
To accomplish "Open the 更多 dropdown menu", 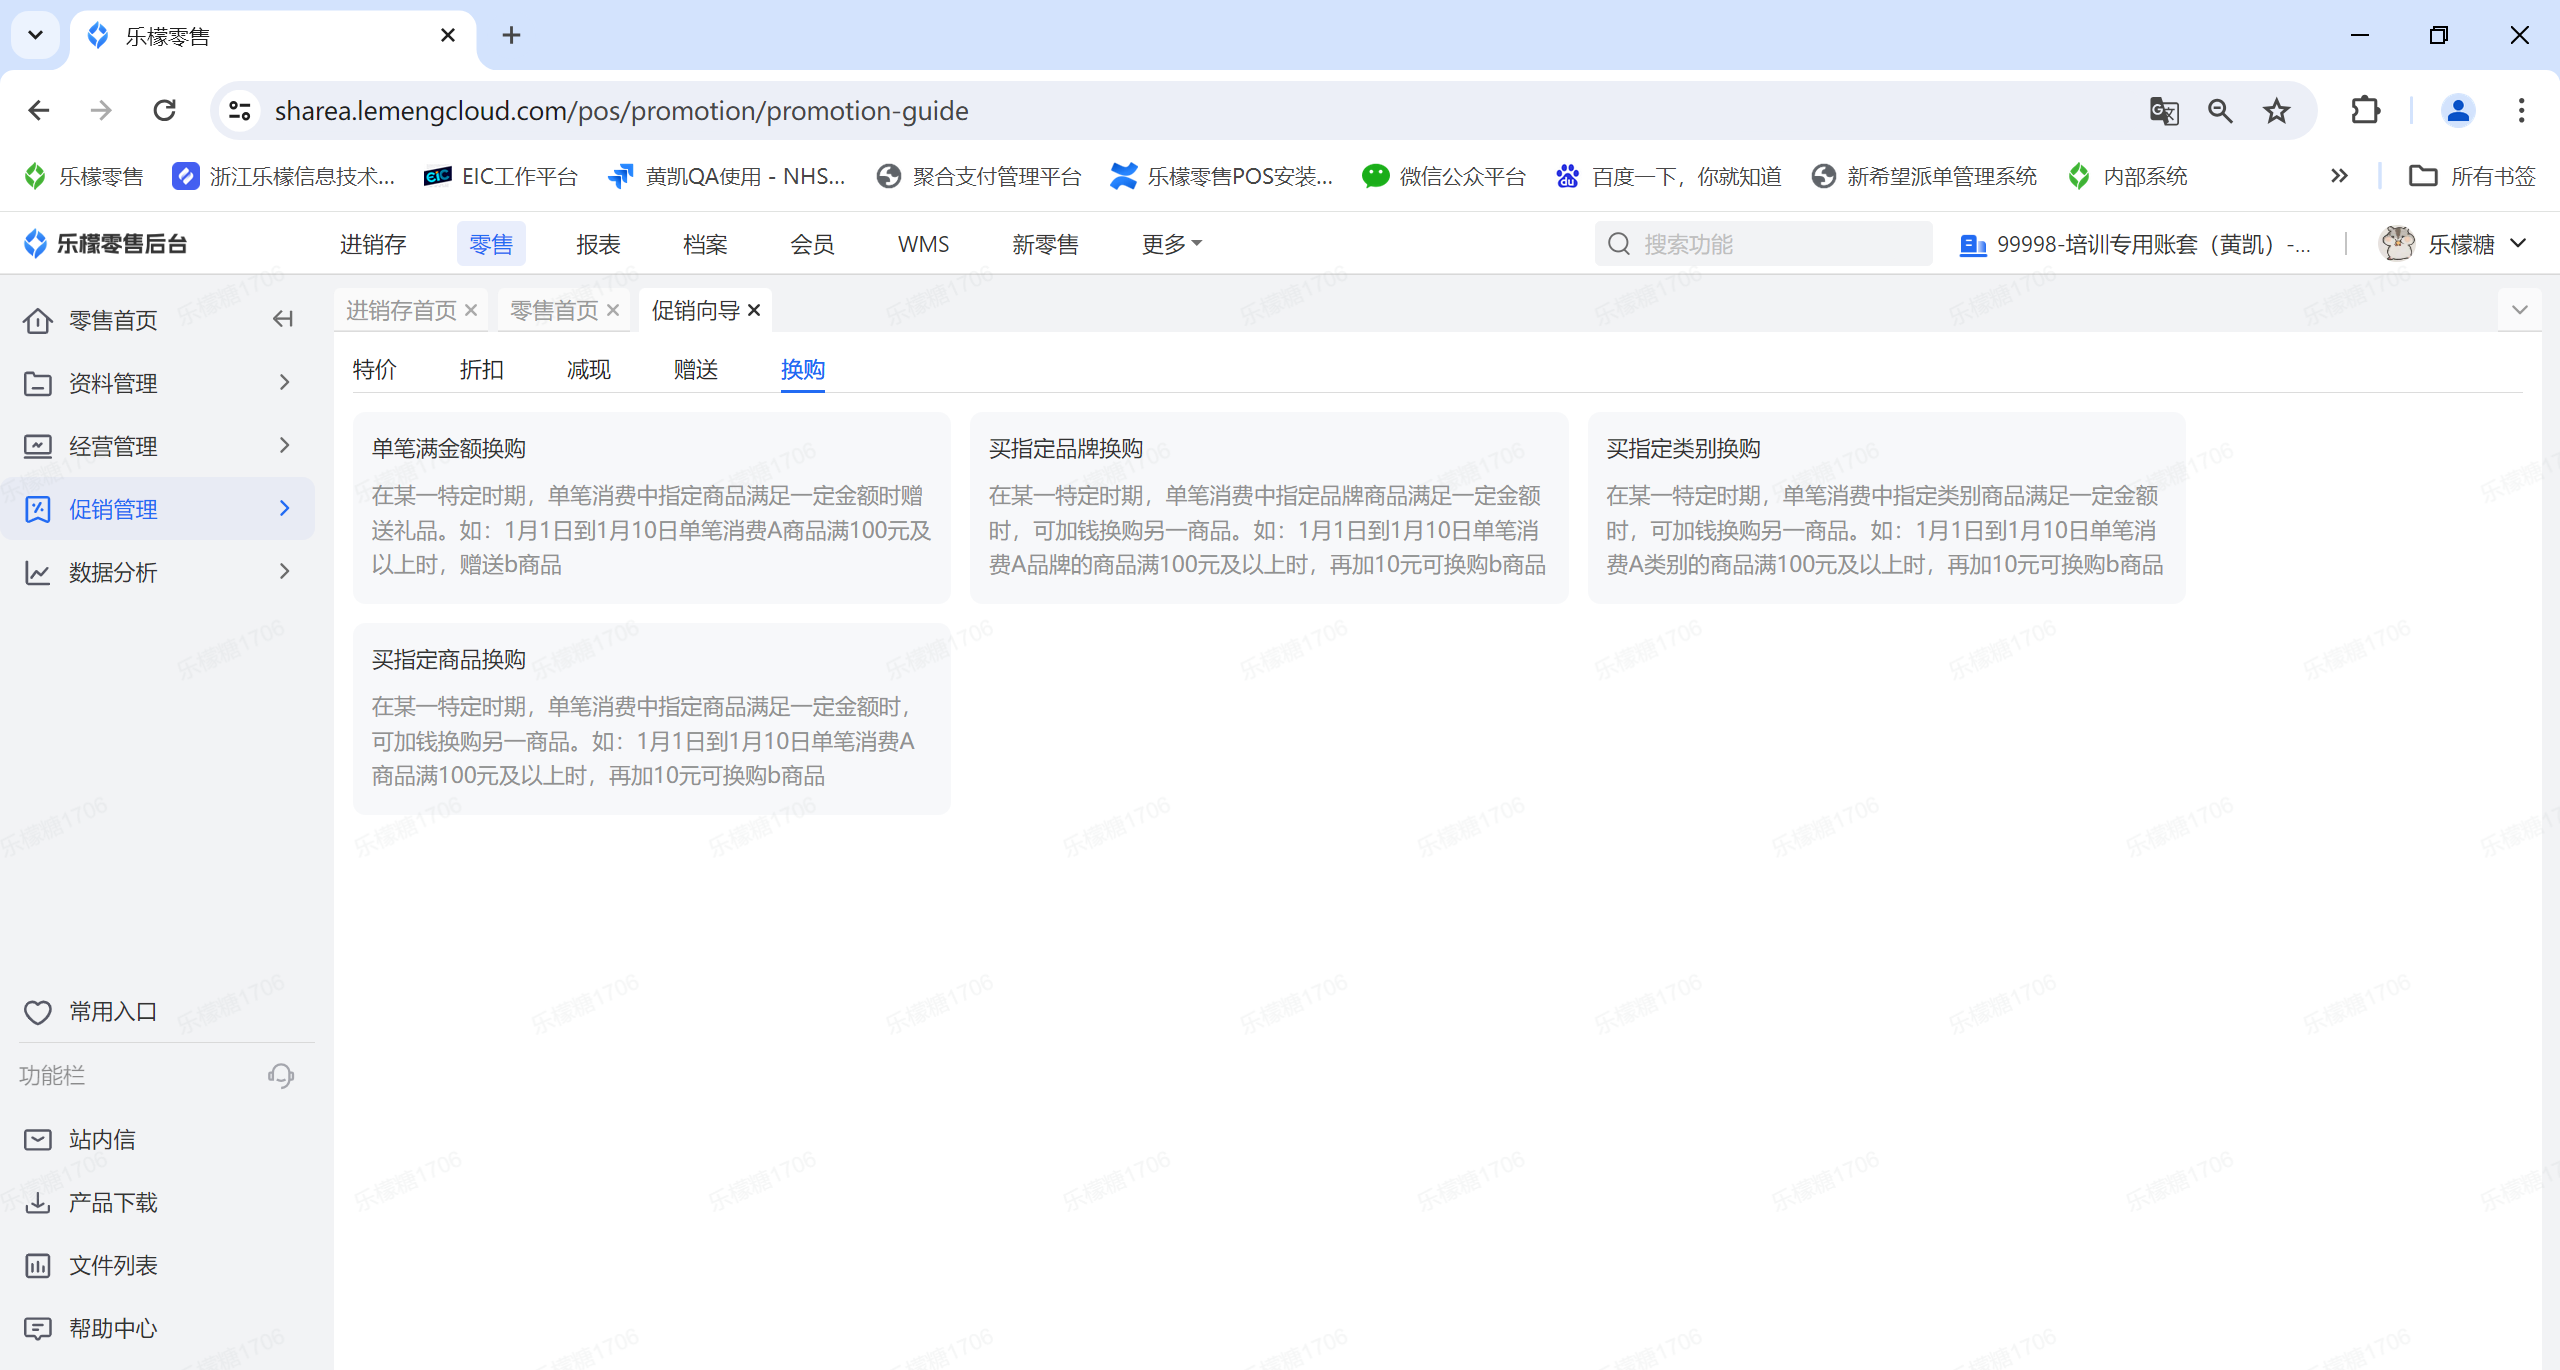I will [1171, 244].
